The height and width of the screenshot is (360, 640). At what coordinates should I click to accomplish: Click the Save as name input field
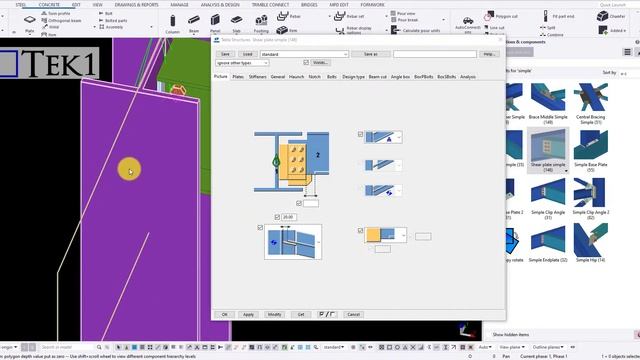[x=435, y=54]
